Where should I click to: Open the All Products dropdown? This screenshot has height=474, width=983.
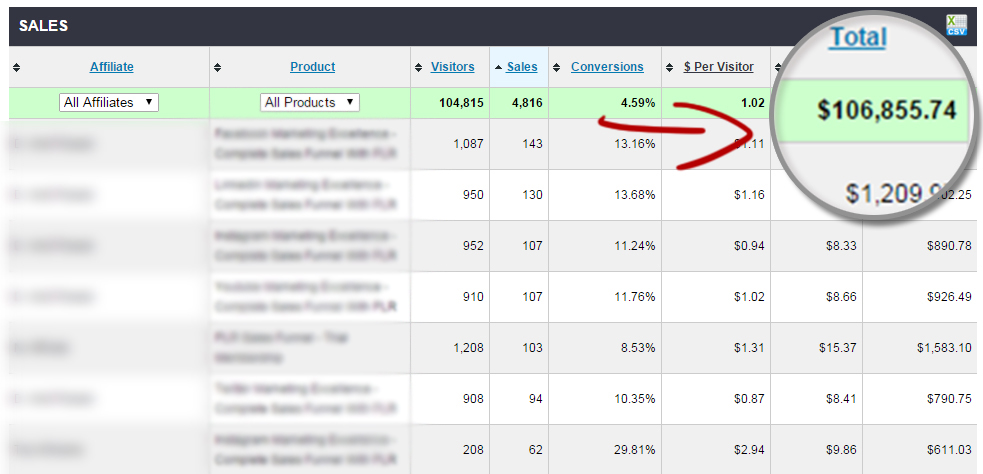[x=310, y=102]
